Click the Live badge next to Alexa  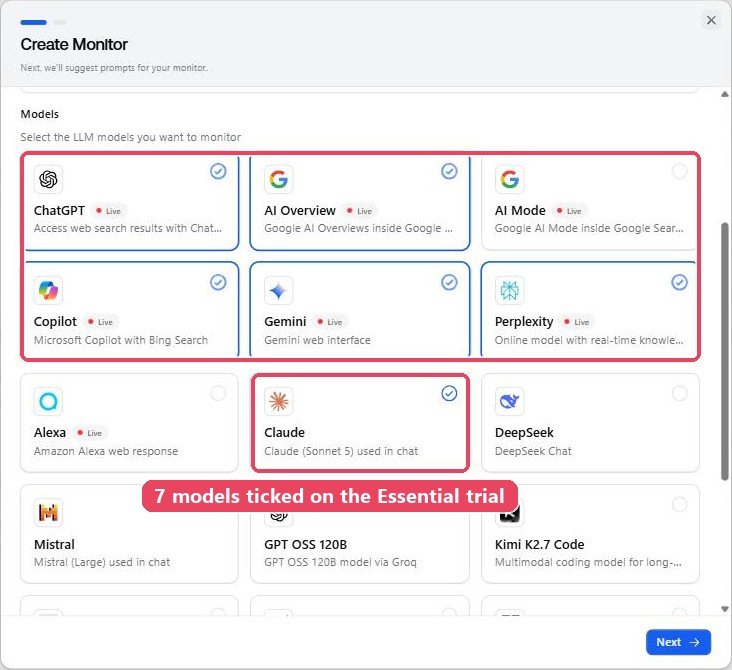(x=89, y=433)
